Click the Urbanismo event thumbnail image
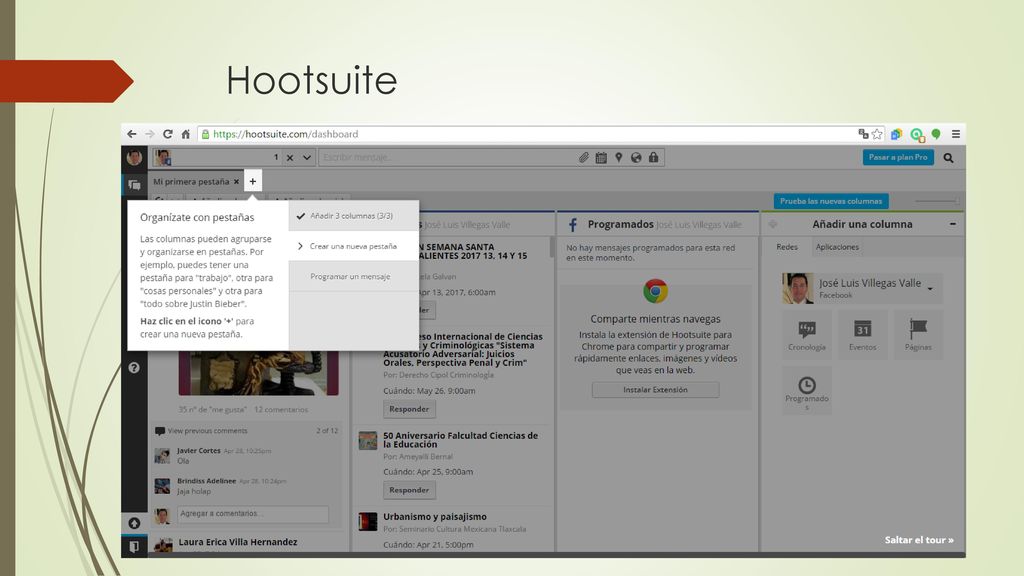This screenshot has height=576, width=1024. (368, 521)
